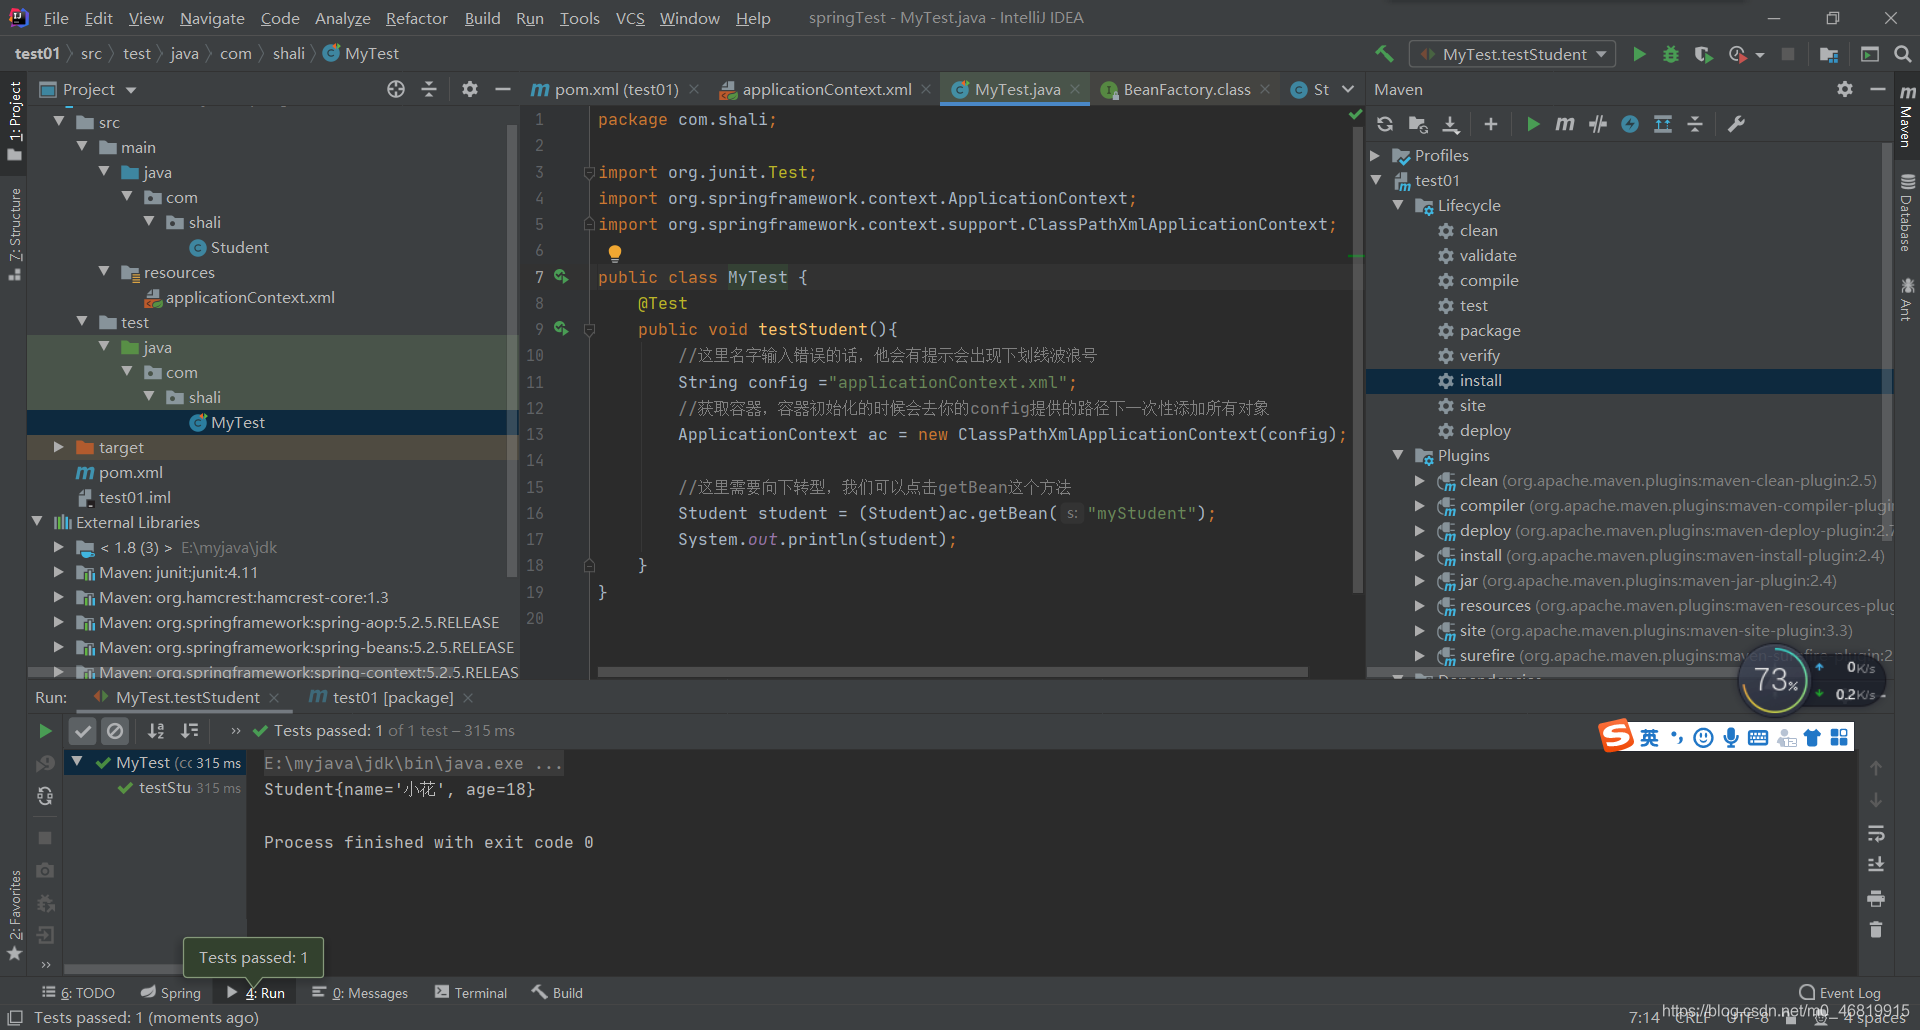The image size is (1920, 1030).
Task: Open the Analyze menu
Action: (342, 18)
